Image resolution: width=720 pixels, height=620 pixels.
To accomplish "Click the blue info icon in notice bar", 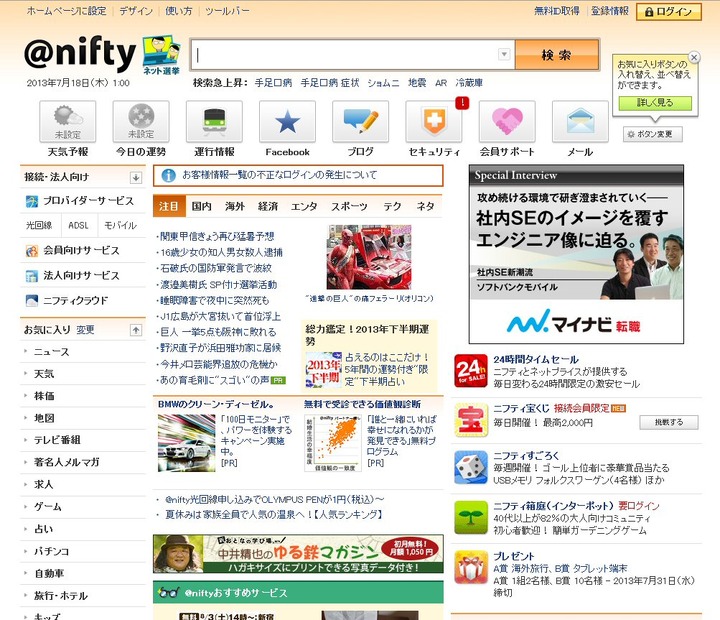I will [x=169, y=175].
